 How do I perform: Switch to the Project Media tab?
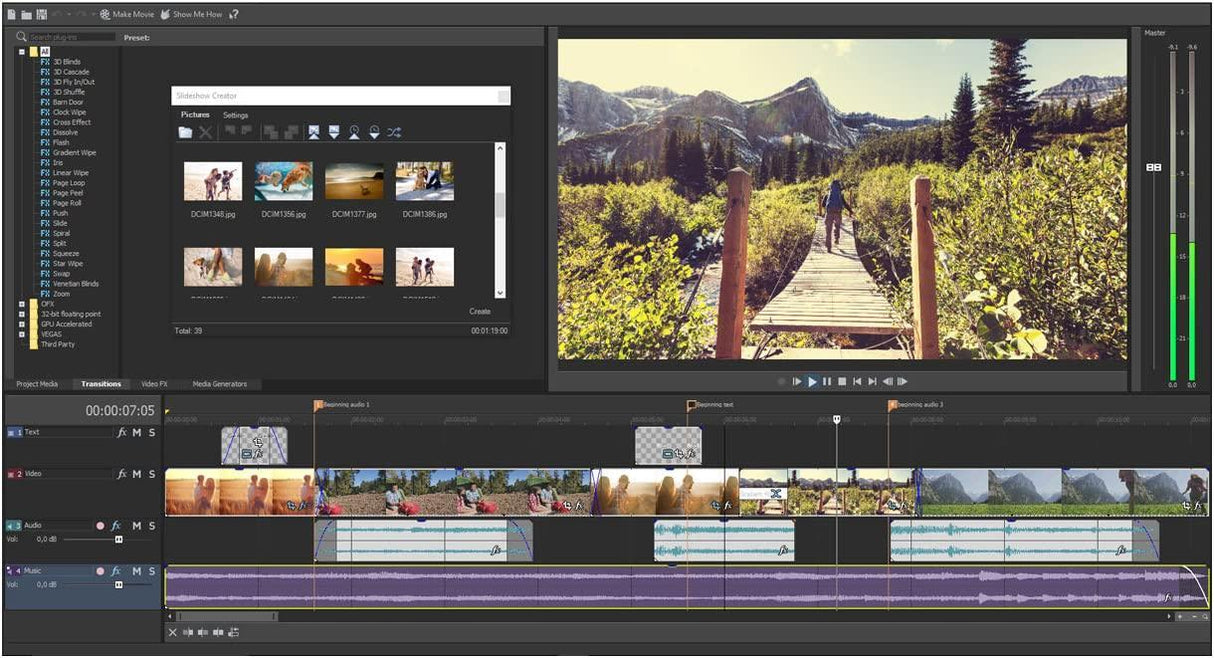pos(37,383)
